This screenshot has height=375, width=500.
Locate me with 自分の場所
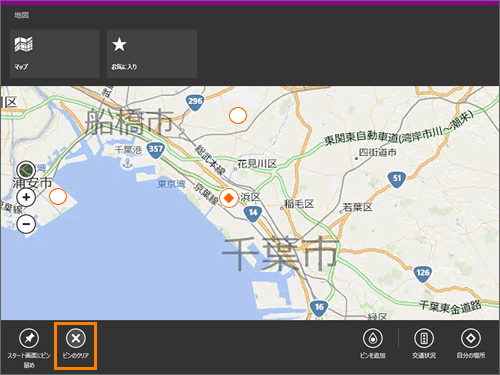pos(471,343)
